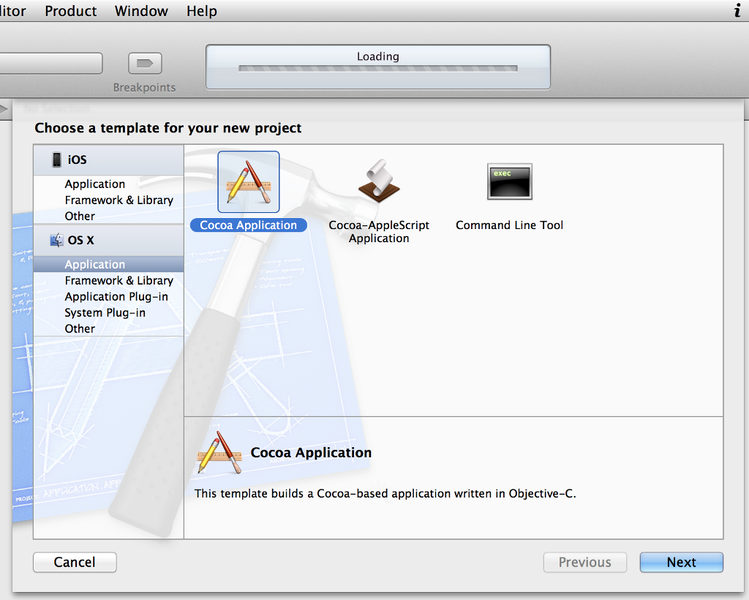Click the Breakpoints toolbar icon
The width and height of the screenshot is (749, 600).
tap(144, 64)
